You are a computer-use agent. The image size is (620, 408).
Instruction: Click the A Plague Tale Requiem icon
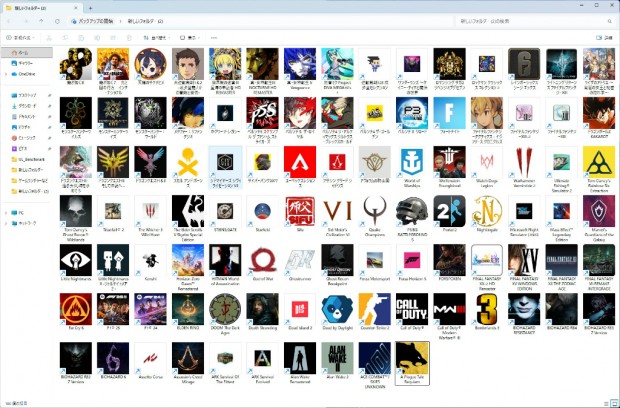tap(413, 357)
